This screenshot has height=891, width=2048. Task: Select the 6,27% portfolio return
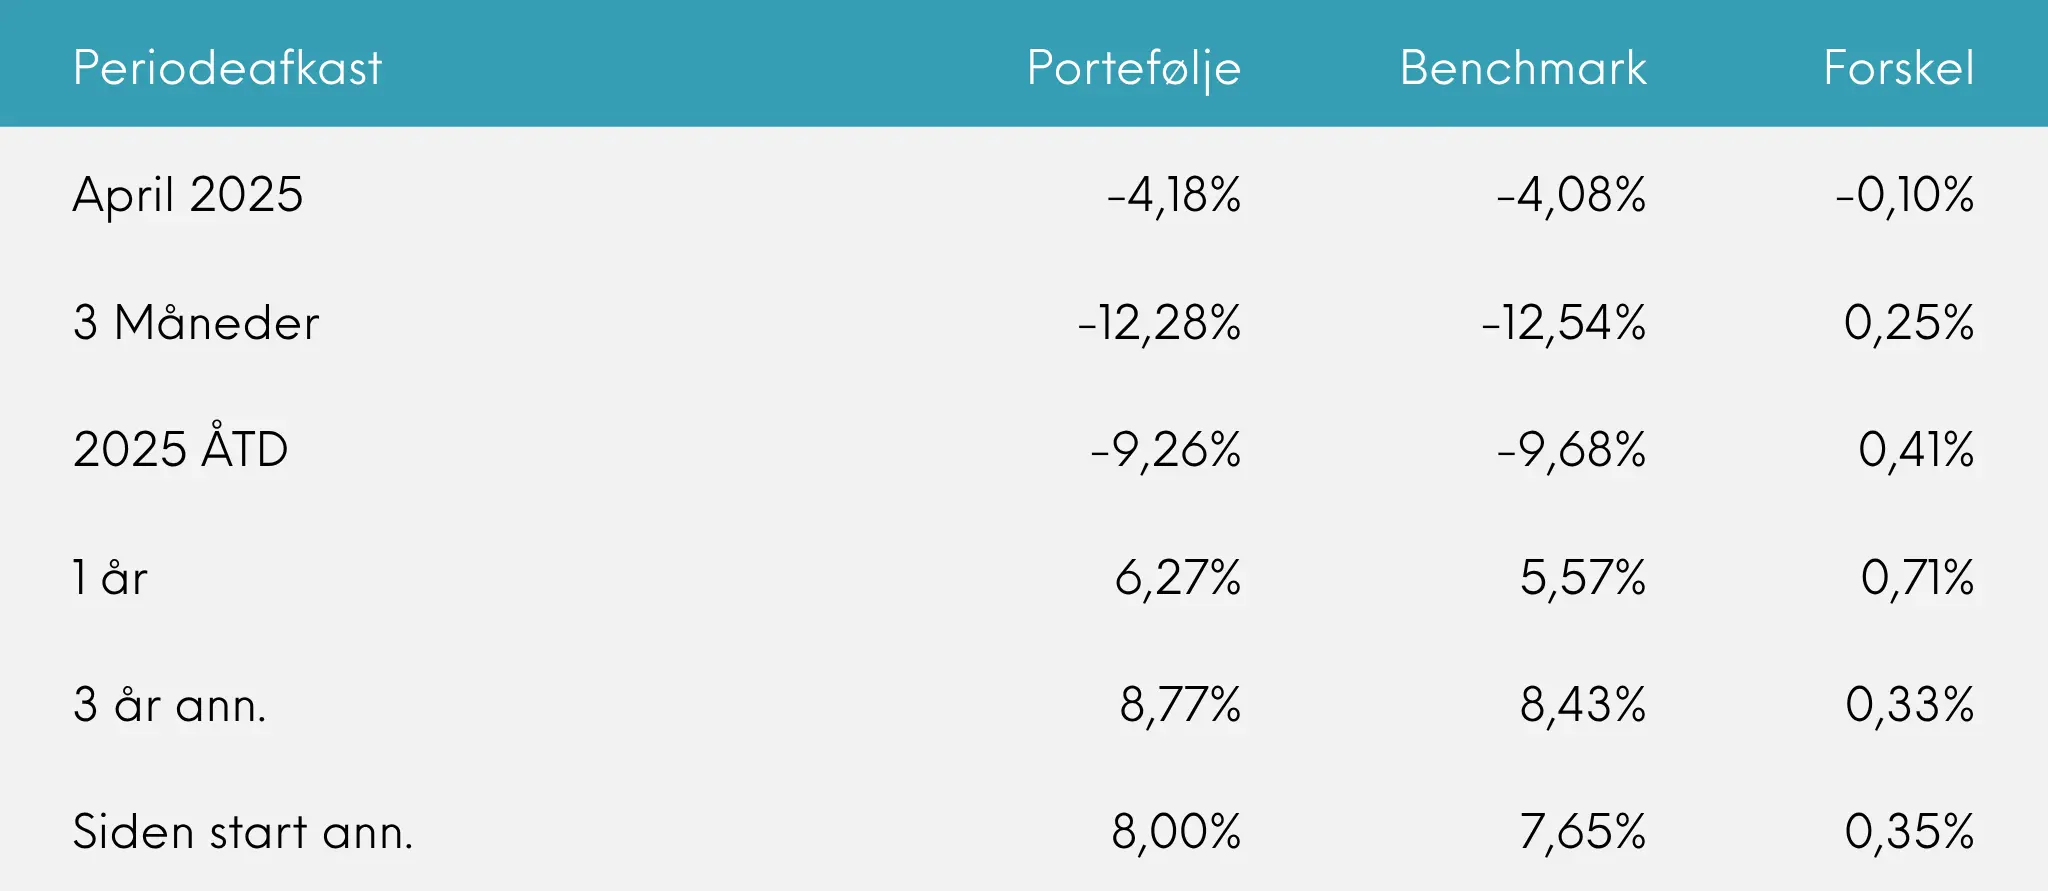pyautogui.click(x=1178, y=578)
